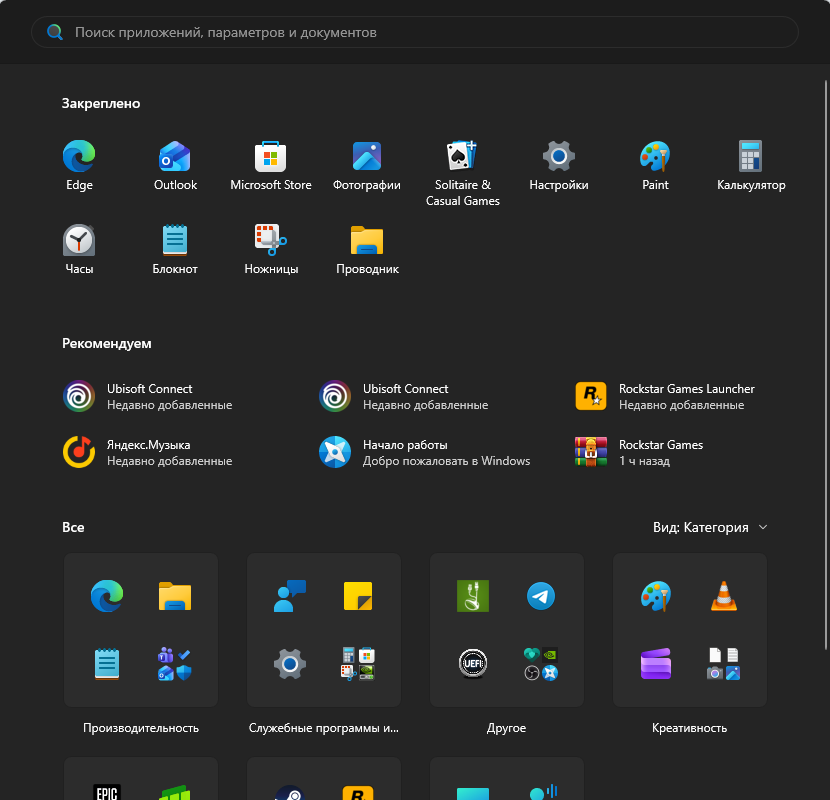Open the pinned Калькулятор app
Viewport: 830px width, 800px height.
751,156
